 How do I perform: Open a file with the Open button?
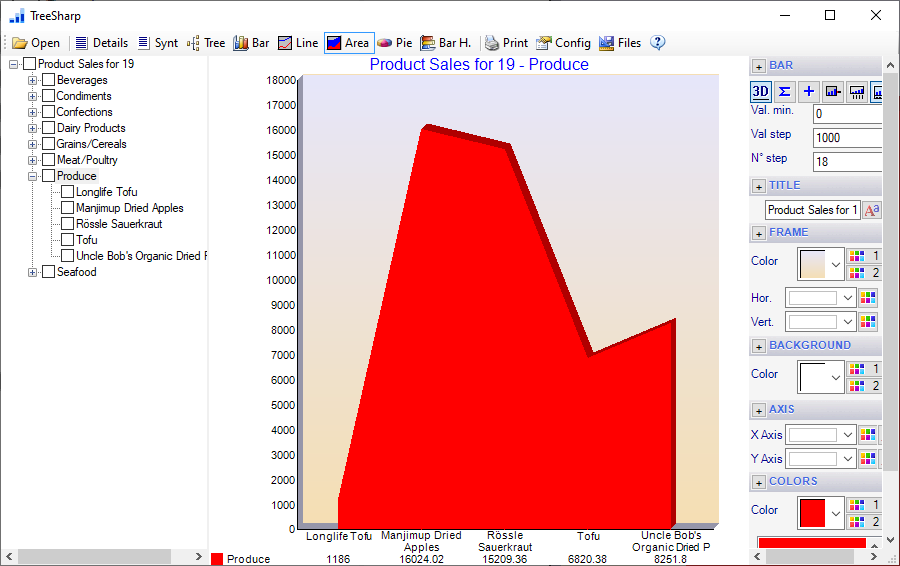(x=36, y=43)
